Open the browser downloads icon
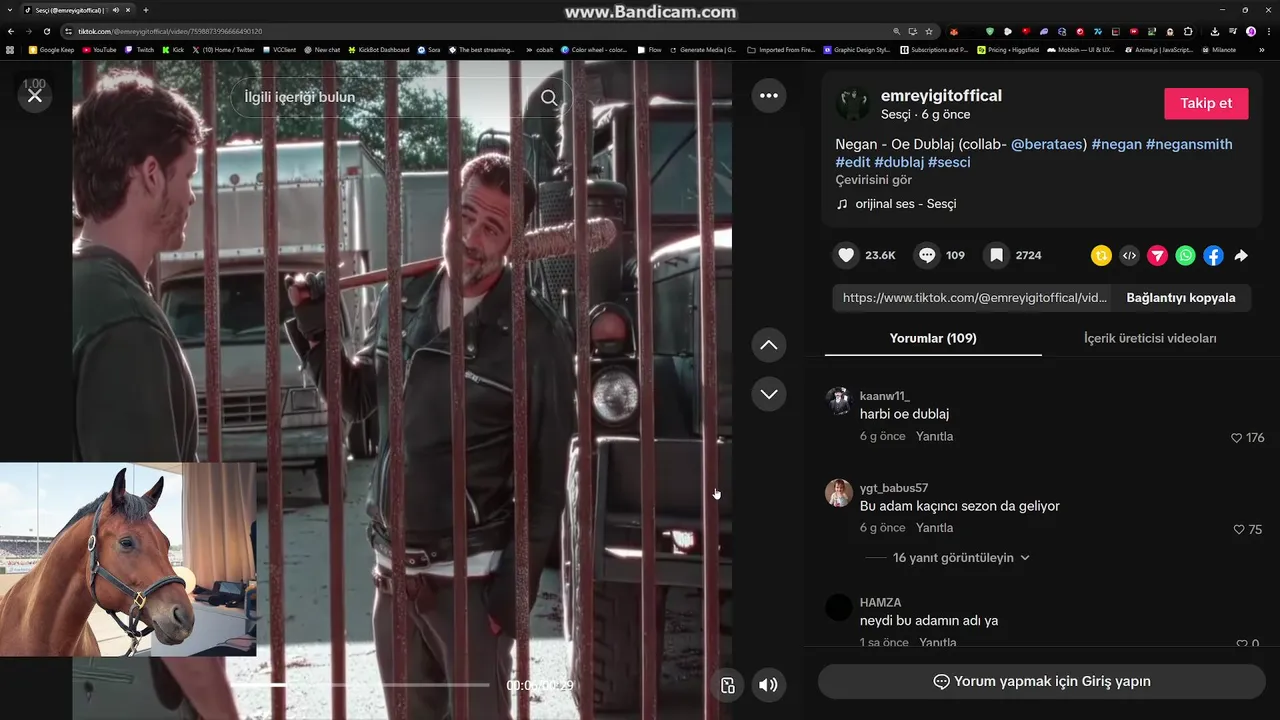 (1214, 31)
